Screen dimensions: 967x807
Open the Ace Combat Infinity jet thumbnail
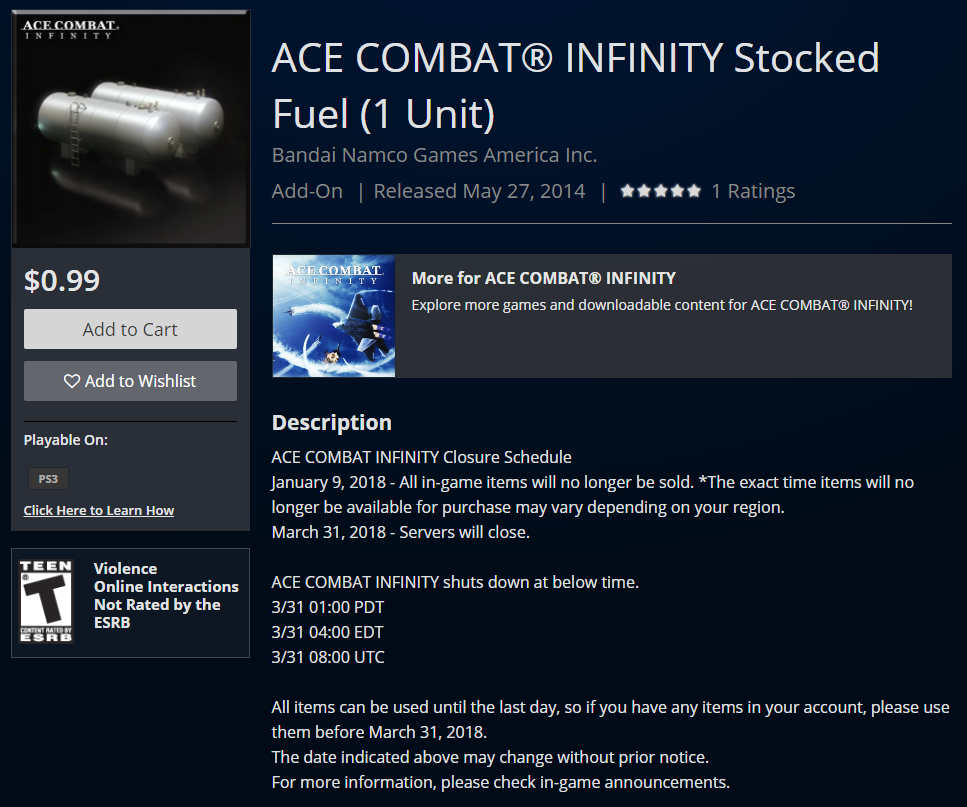[334, 316]
